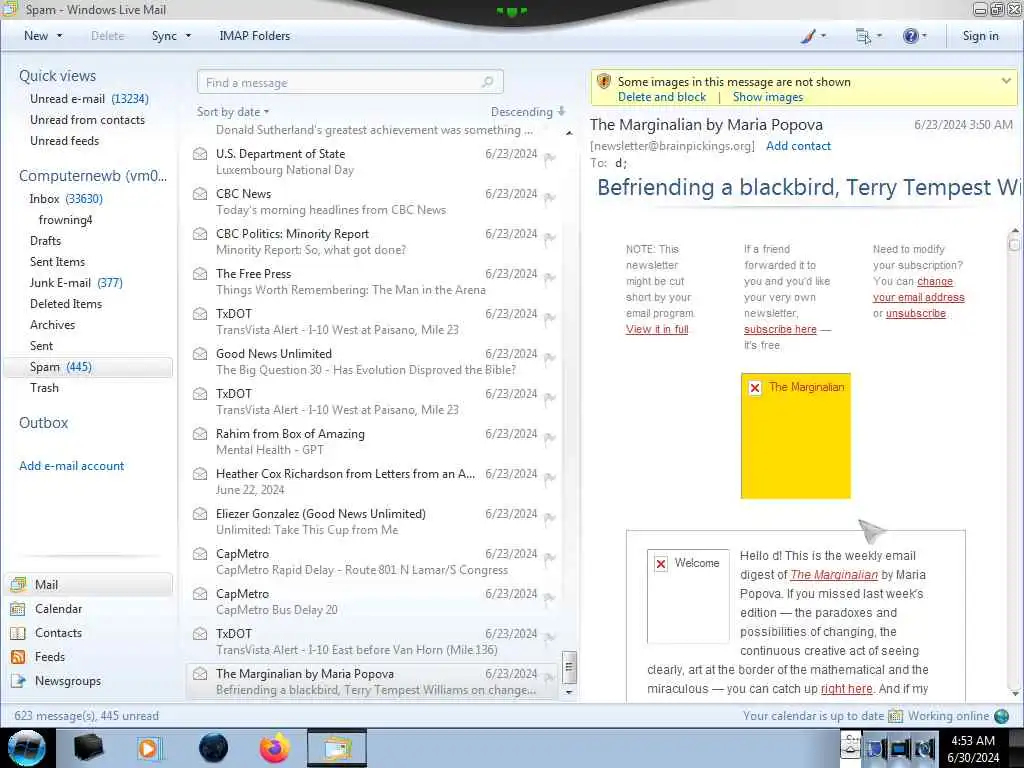This screenshot has height=768, width=1024.
Task: Toggle flag on Good News Unlimited message
Action: click(x=550, y=358)
